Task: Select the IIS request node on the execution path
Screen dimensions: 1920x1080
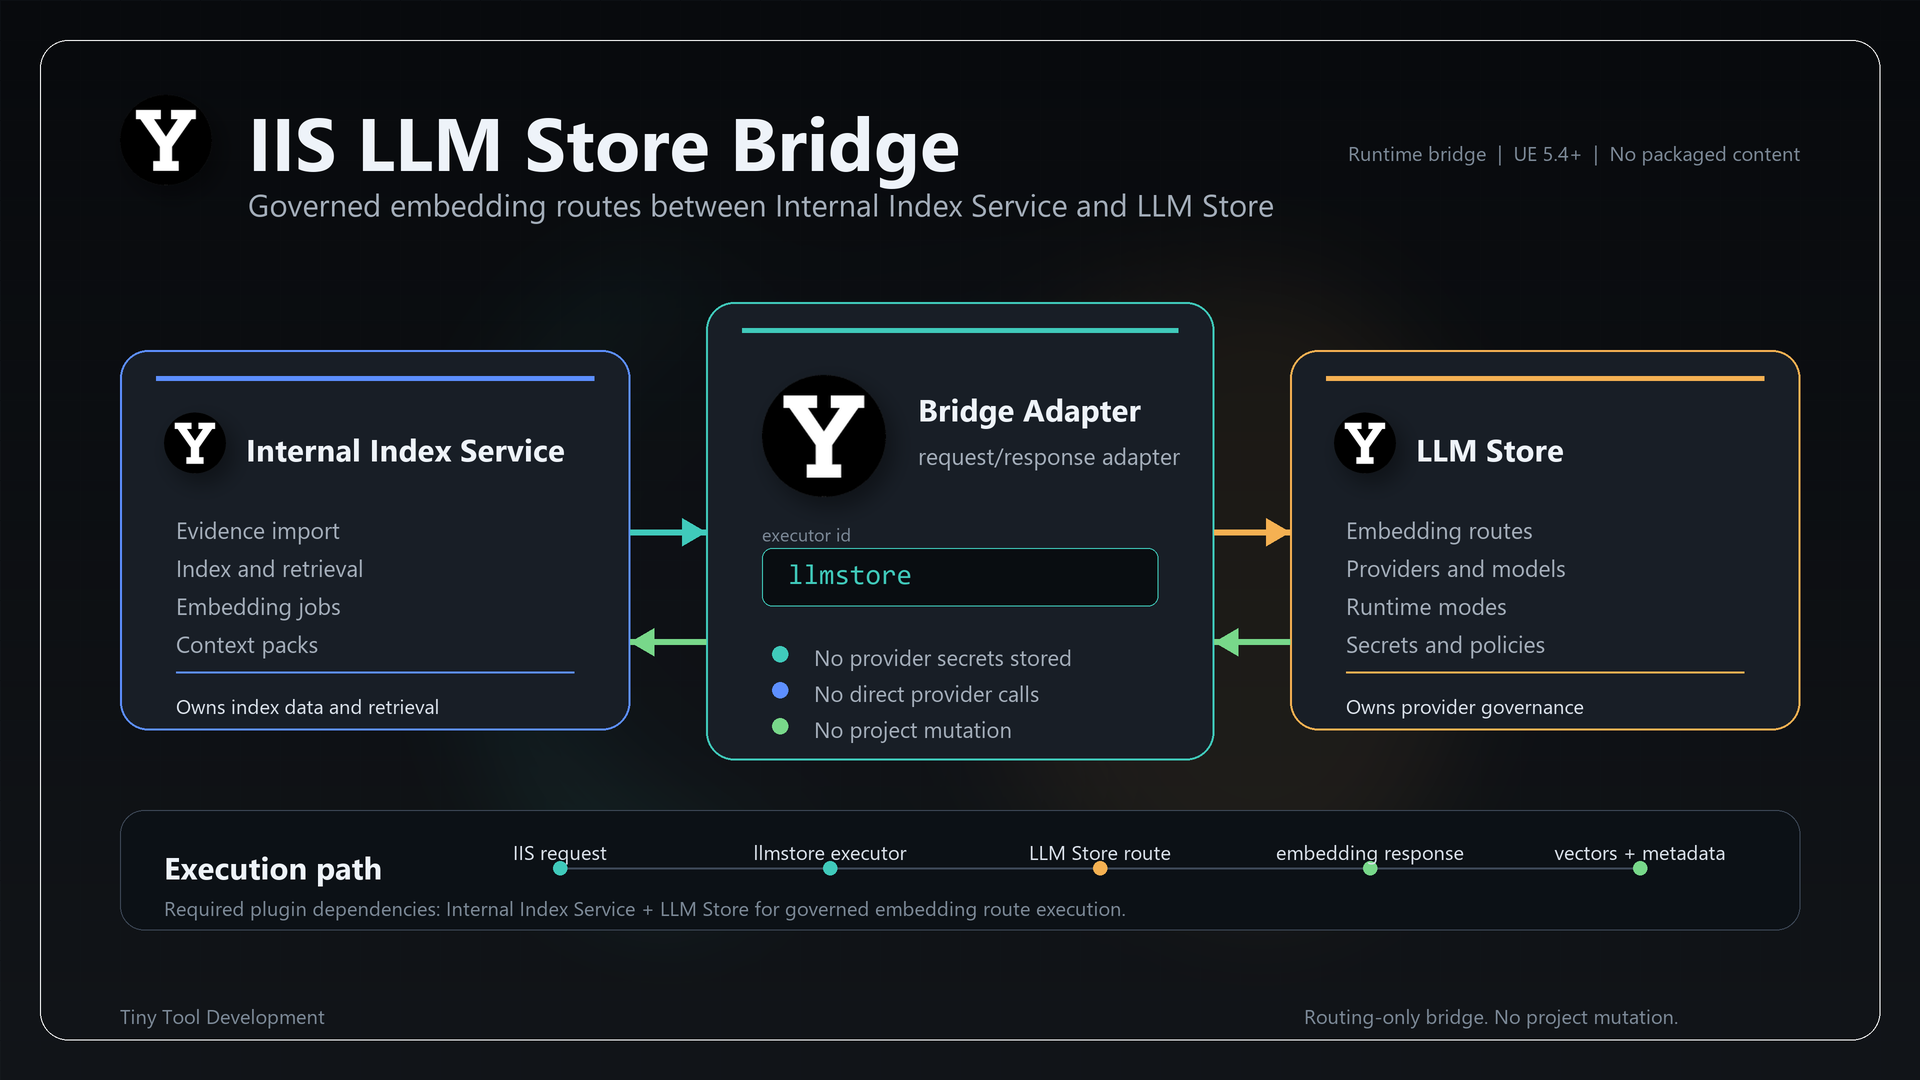Action: (560, 869)
